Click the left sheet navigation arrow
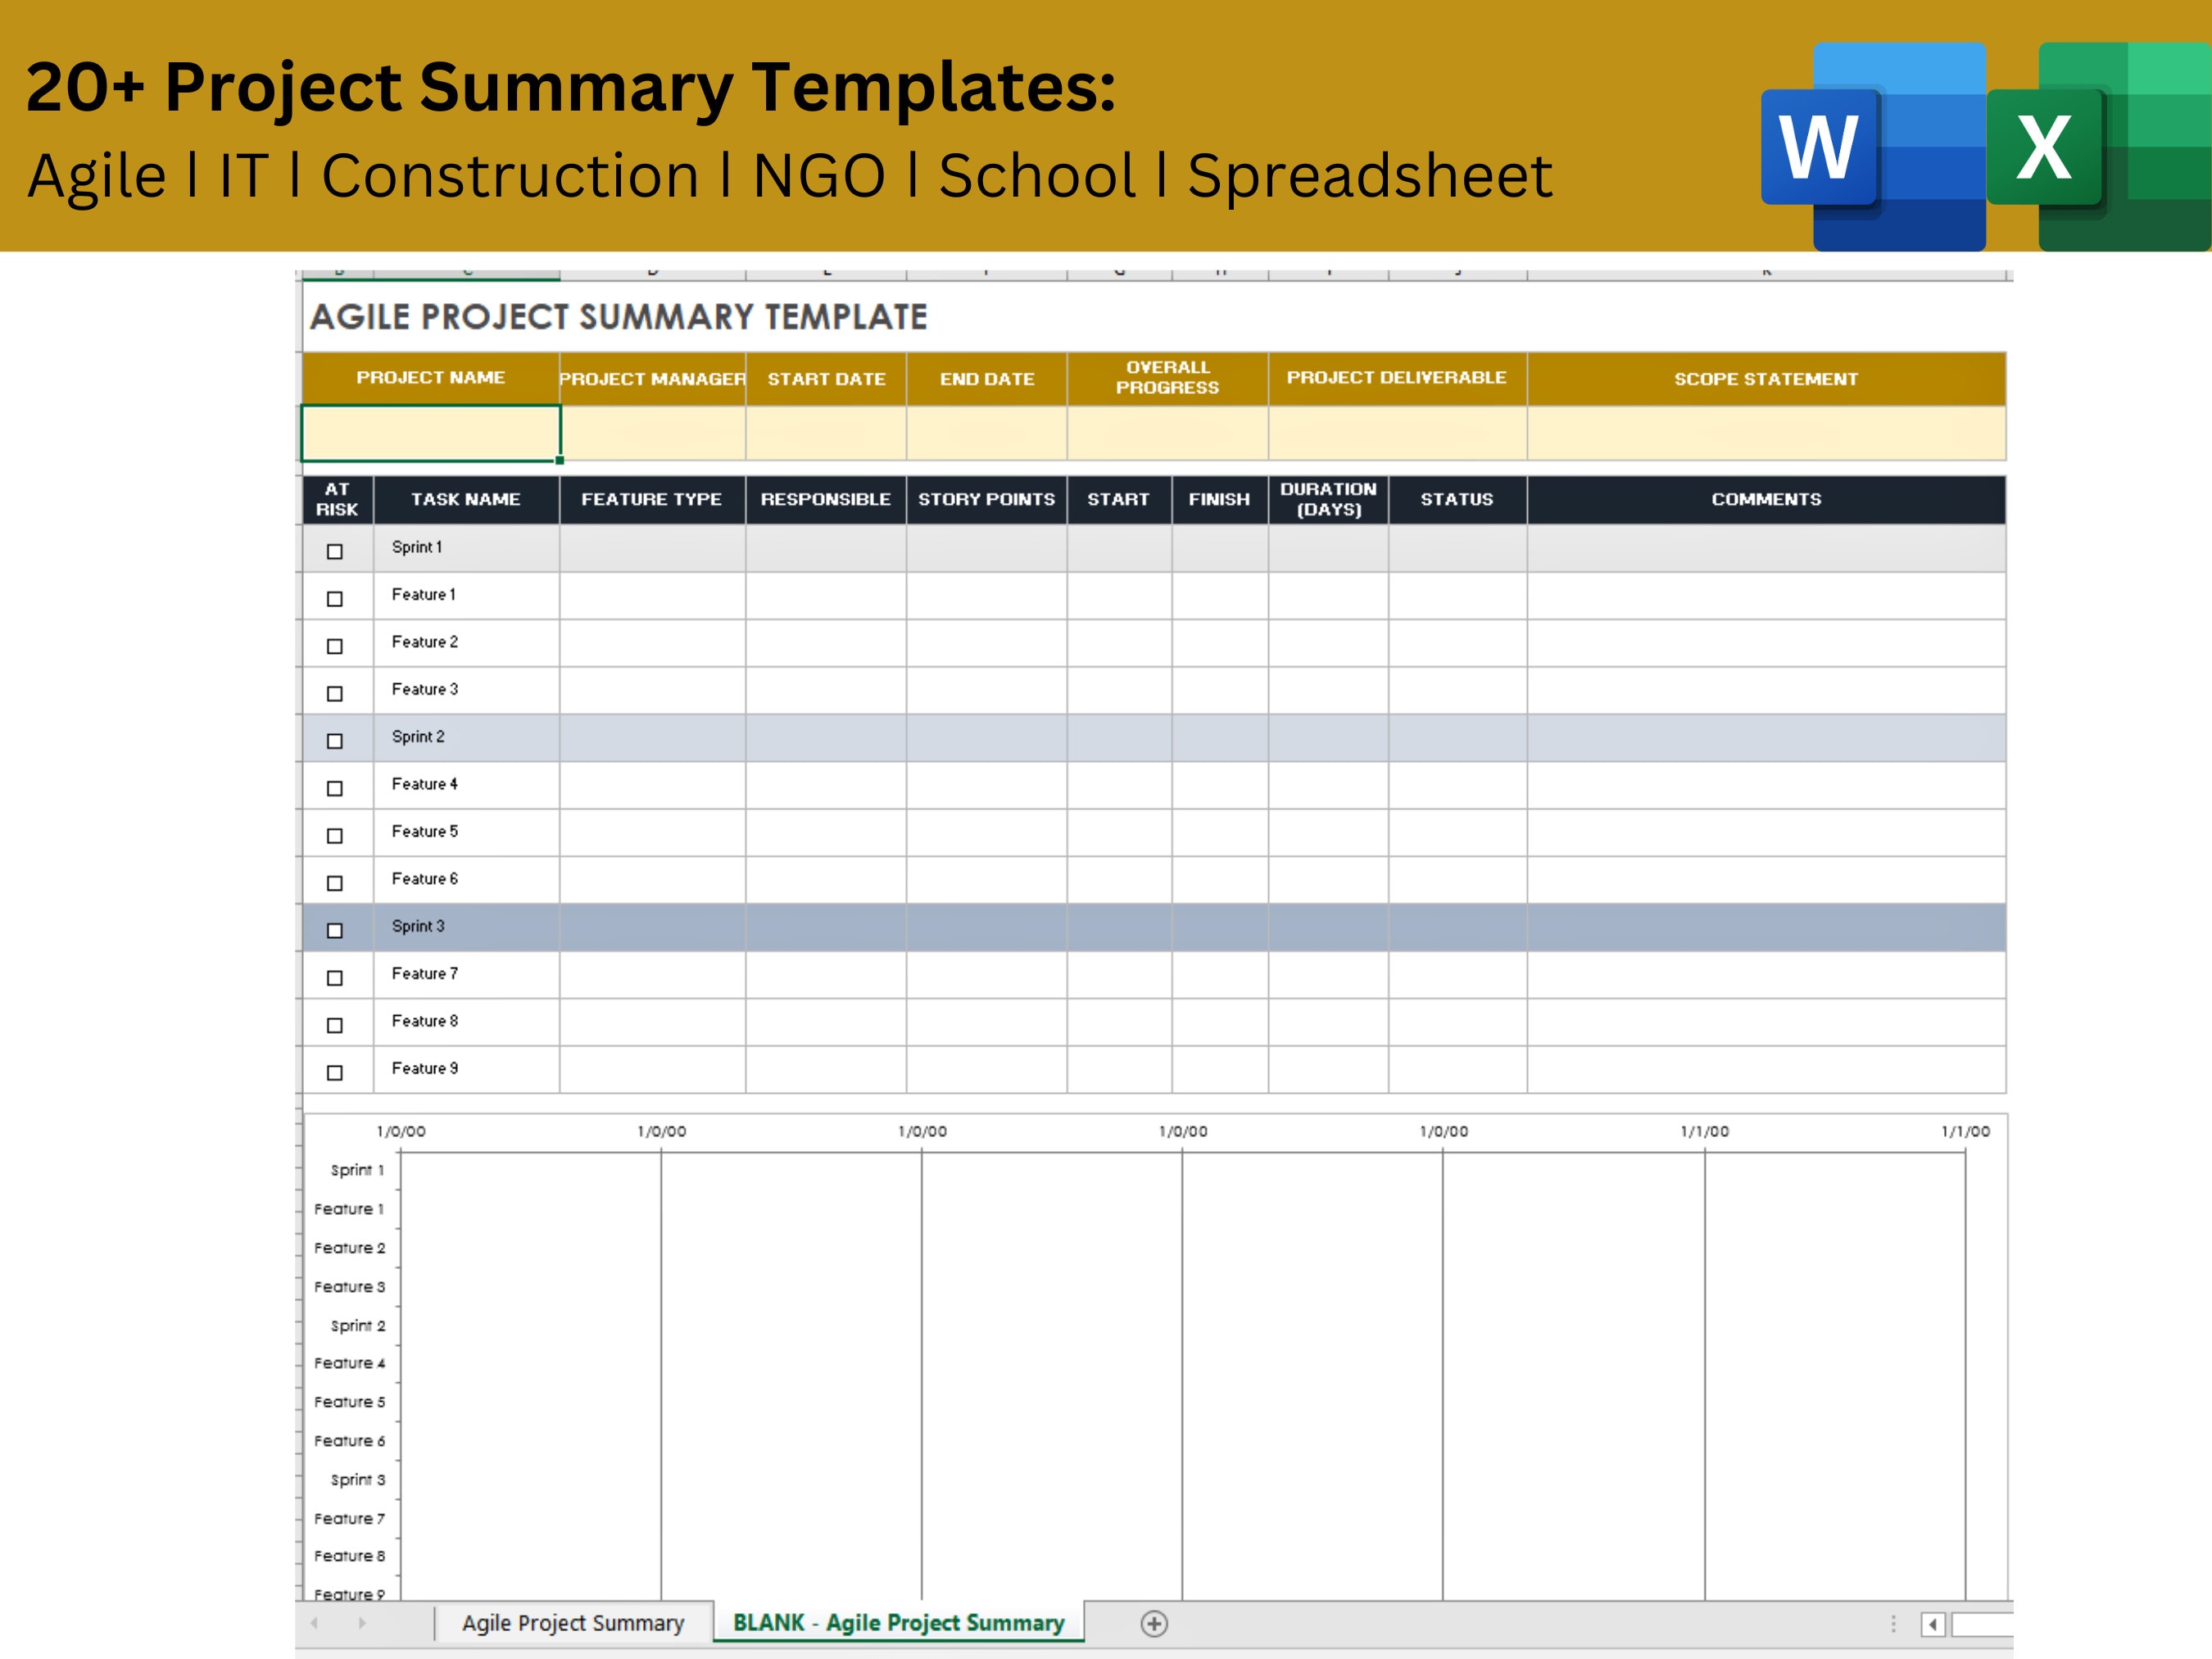 (318, 1622)
